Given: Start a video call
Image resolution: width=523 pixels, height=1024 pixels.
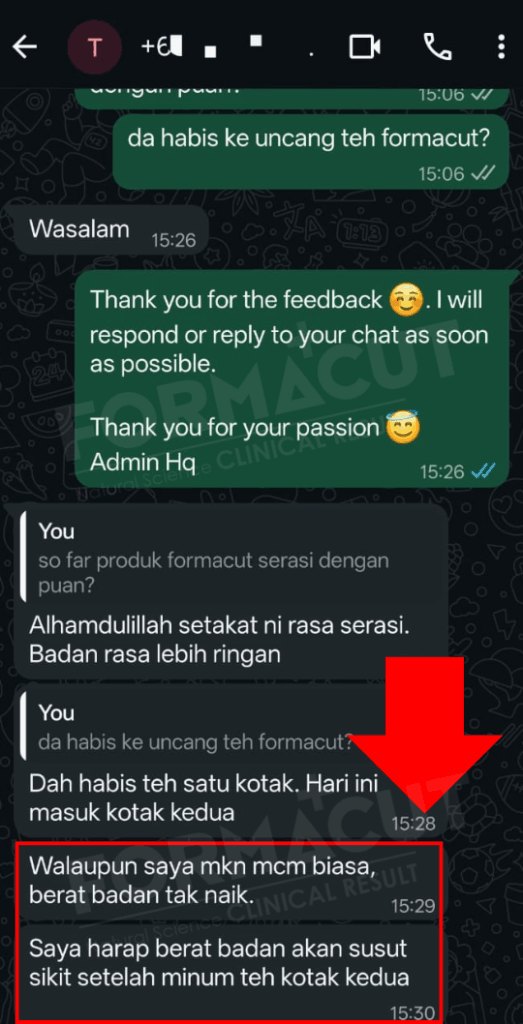Looking at the screenshot, I should pos(364,47).
